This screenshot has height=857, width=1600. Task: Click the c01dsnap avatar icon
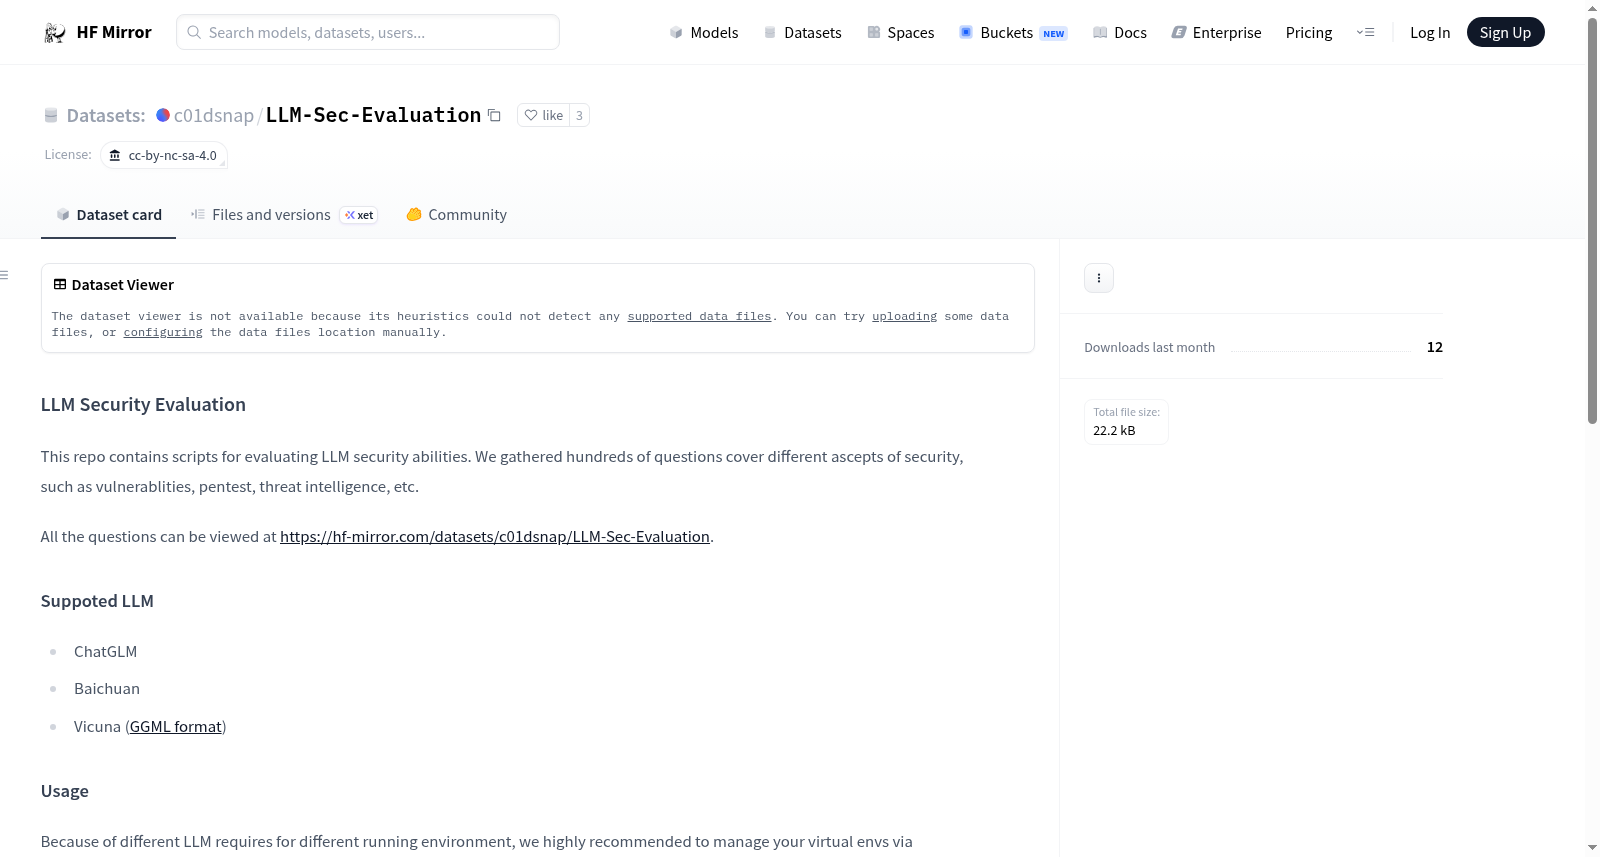click(163, 115)
